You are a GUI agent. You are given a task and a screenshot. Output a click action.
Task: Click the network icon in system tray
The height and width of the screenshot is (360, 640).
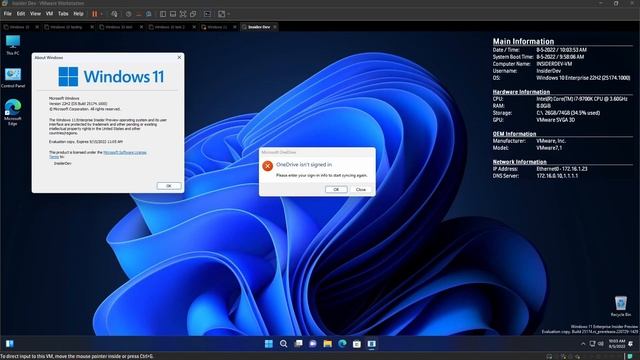tap(592, 344)
